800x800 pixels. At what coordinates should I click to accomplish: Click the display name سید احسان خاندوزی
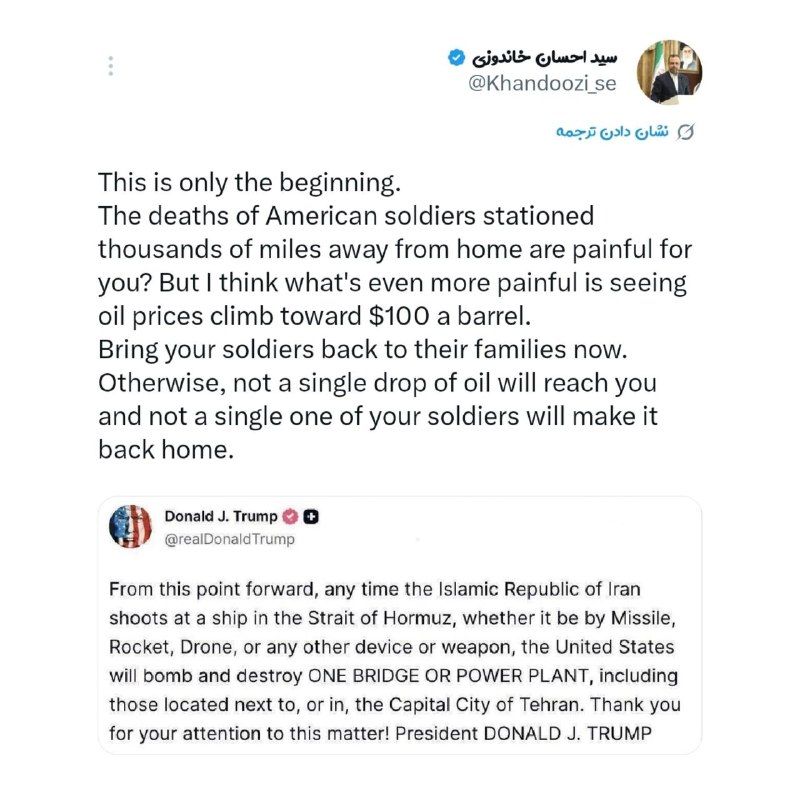[544, 58]
